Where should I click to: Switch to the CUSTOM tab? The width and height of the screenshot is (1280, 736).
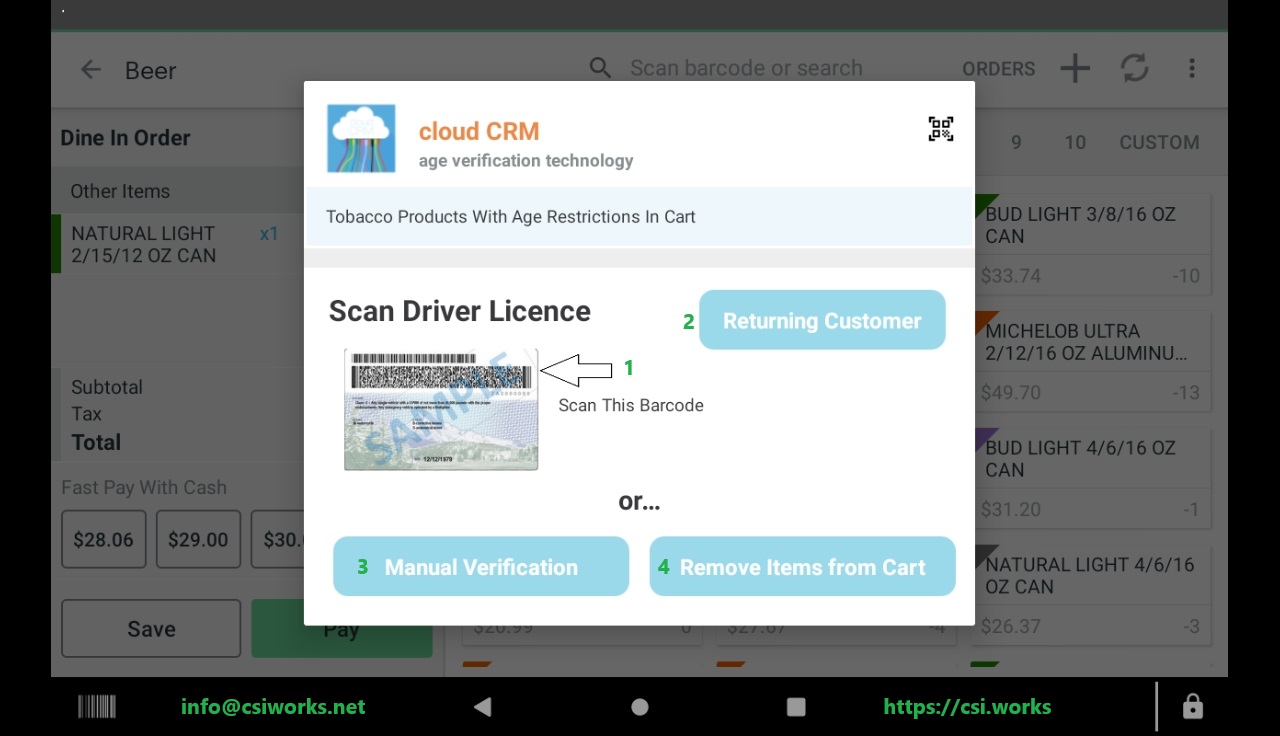pyautogui.click(x=1159, y=142)
